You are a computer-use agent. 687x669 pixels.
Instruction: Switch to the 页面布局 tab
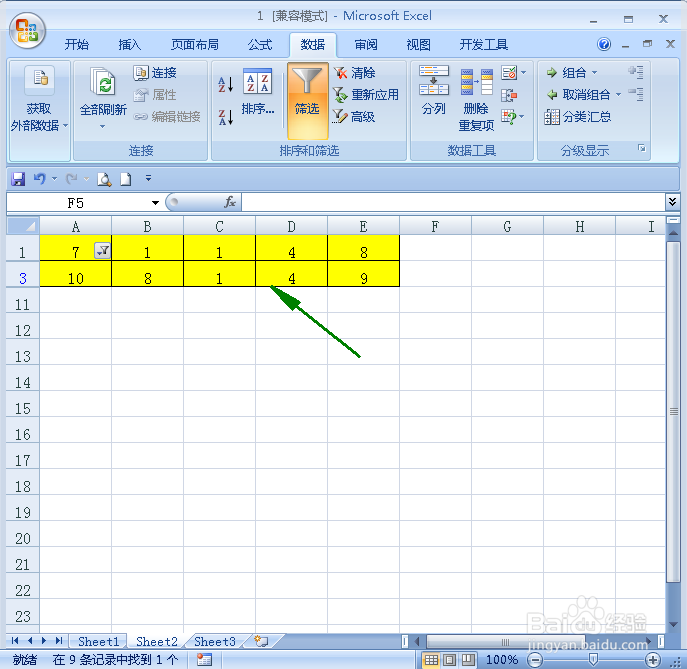click(x=195, y=45)
